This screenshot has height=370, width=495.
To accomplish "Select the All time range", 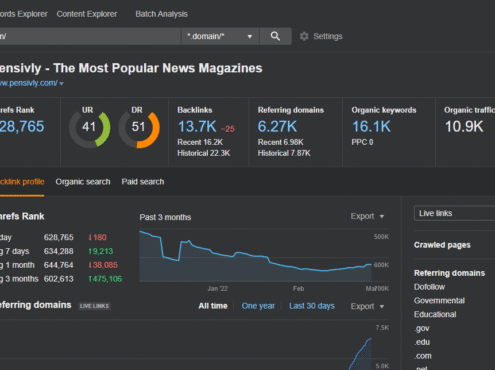I will [x=213, y=306].
